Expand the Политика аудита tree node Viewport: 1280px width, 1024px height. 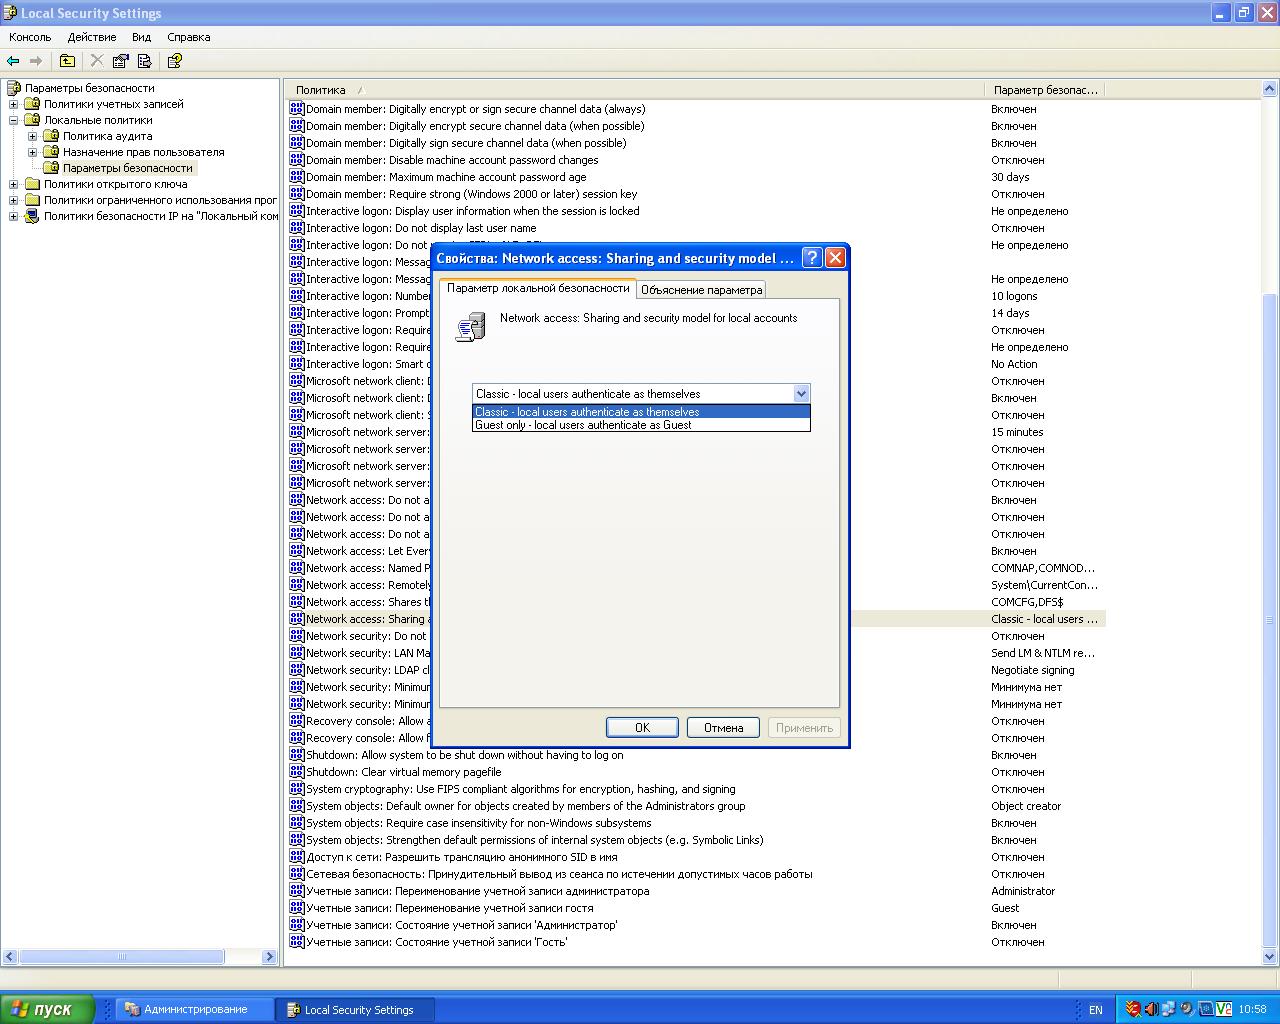[32, 136]
